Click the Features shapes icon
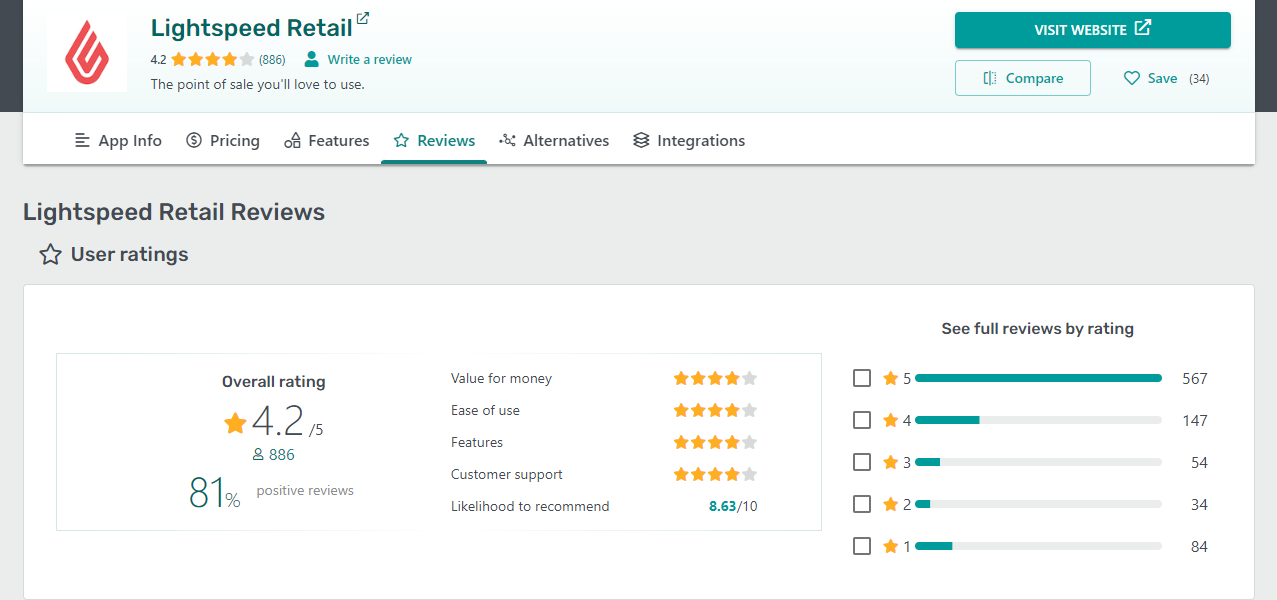The image size is (1277, 600). [293, 140]
